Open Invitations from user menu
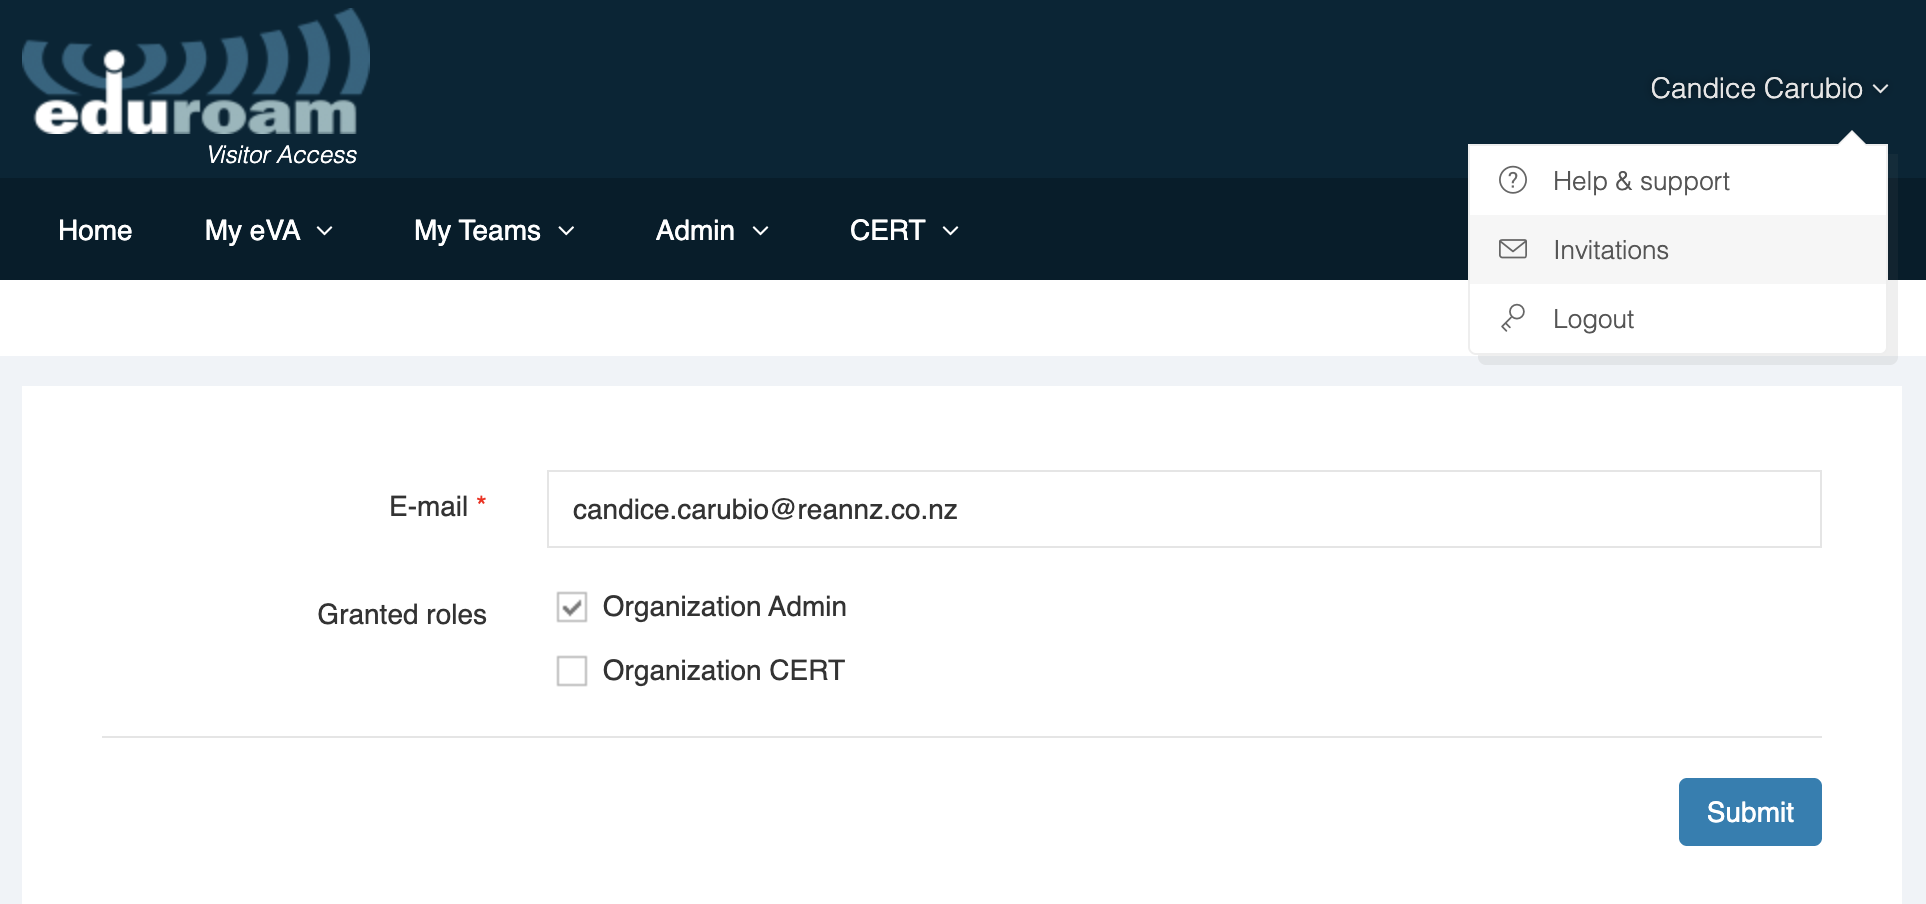 pyautogui.click(x=1677, y=250)
